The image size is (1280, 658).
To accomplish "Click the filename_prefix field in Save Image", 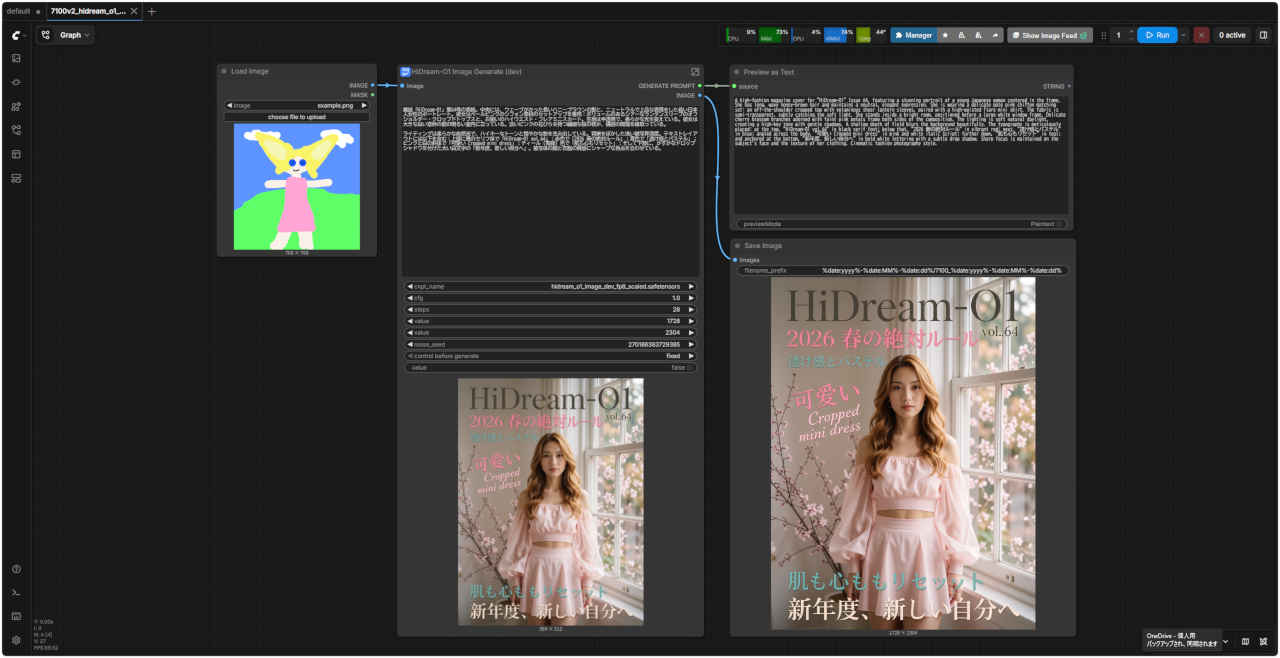I will (x=903, y=270).
